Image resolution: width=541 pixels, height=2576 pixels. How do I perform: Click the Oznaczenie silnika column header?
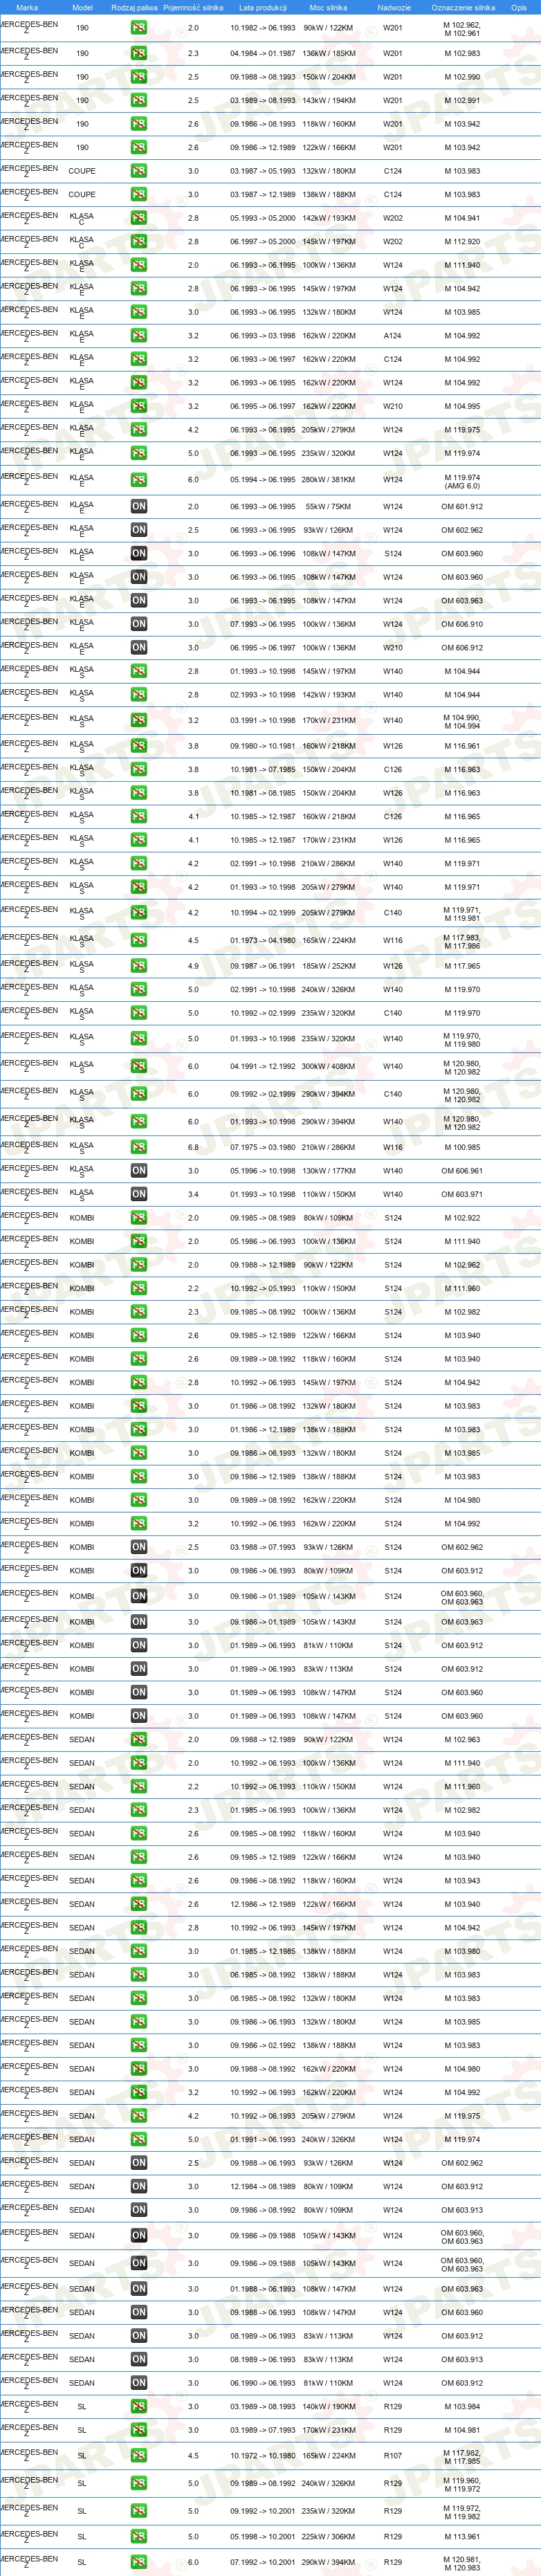463,7
